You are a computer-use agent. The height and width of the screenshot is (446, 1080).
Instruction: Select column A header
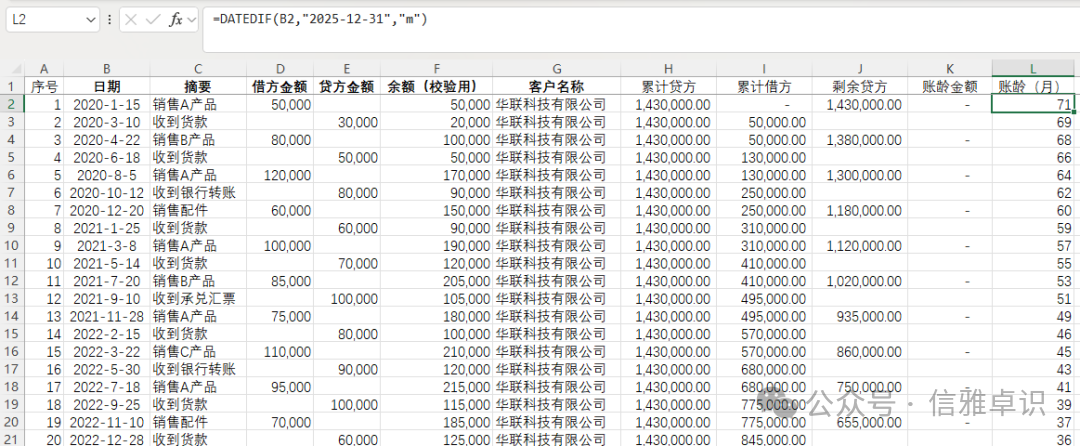(x=44, y=69)
